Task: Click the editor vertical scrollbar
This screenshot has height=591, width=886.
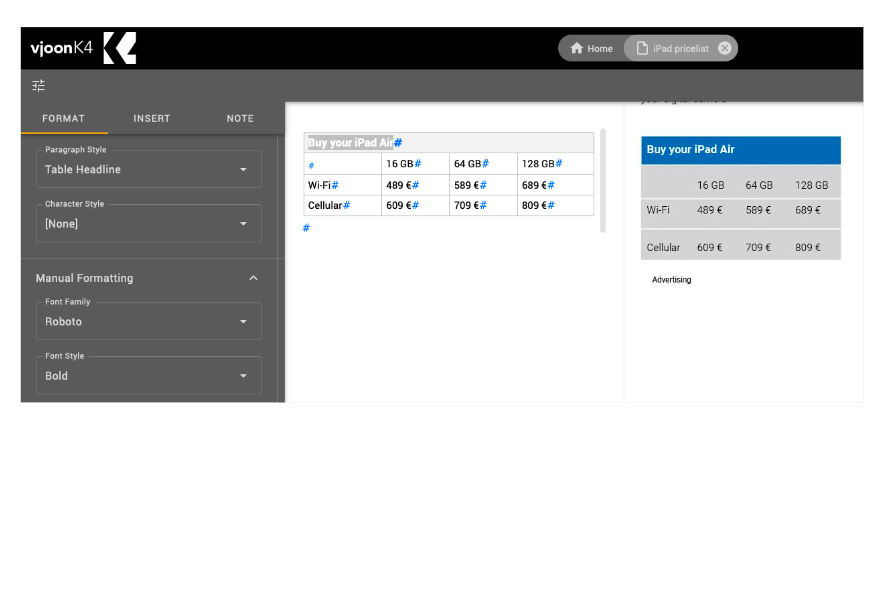Action: pos(603,181)
